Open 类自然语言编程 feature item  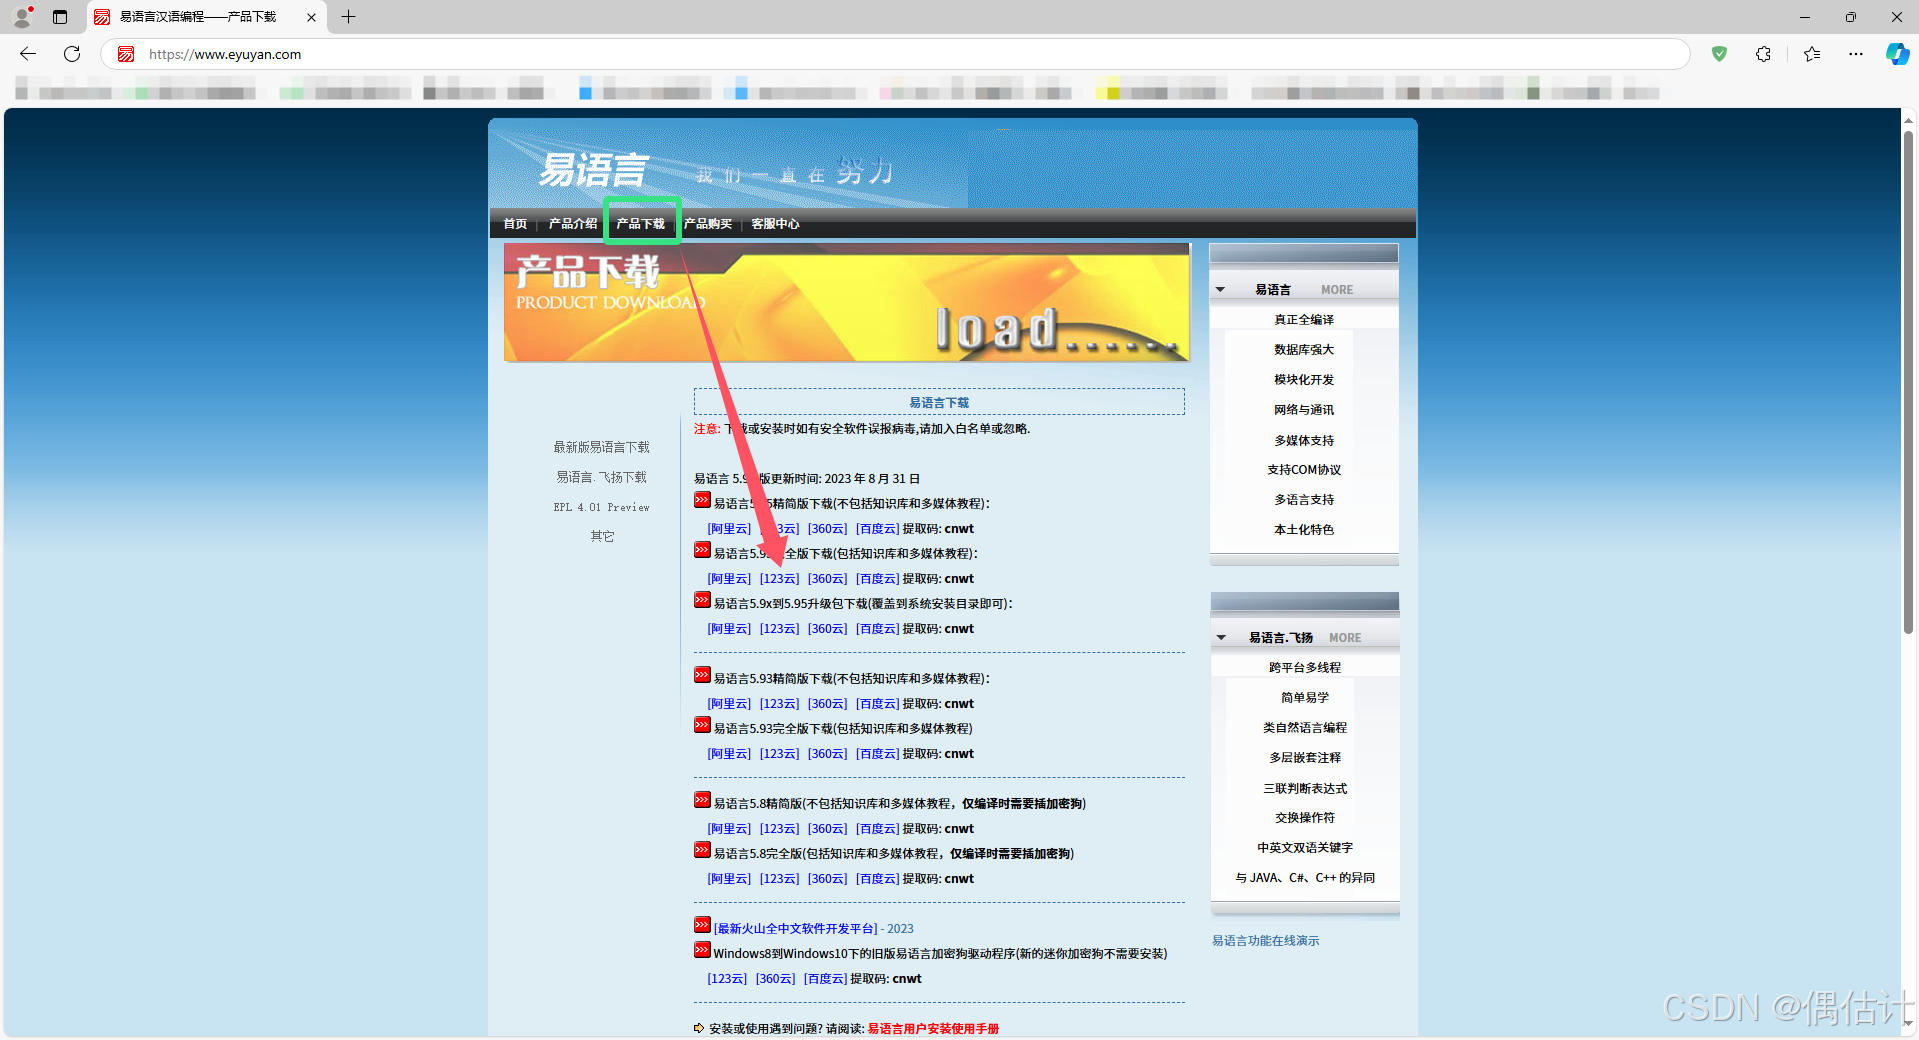click(1305, 728)
